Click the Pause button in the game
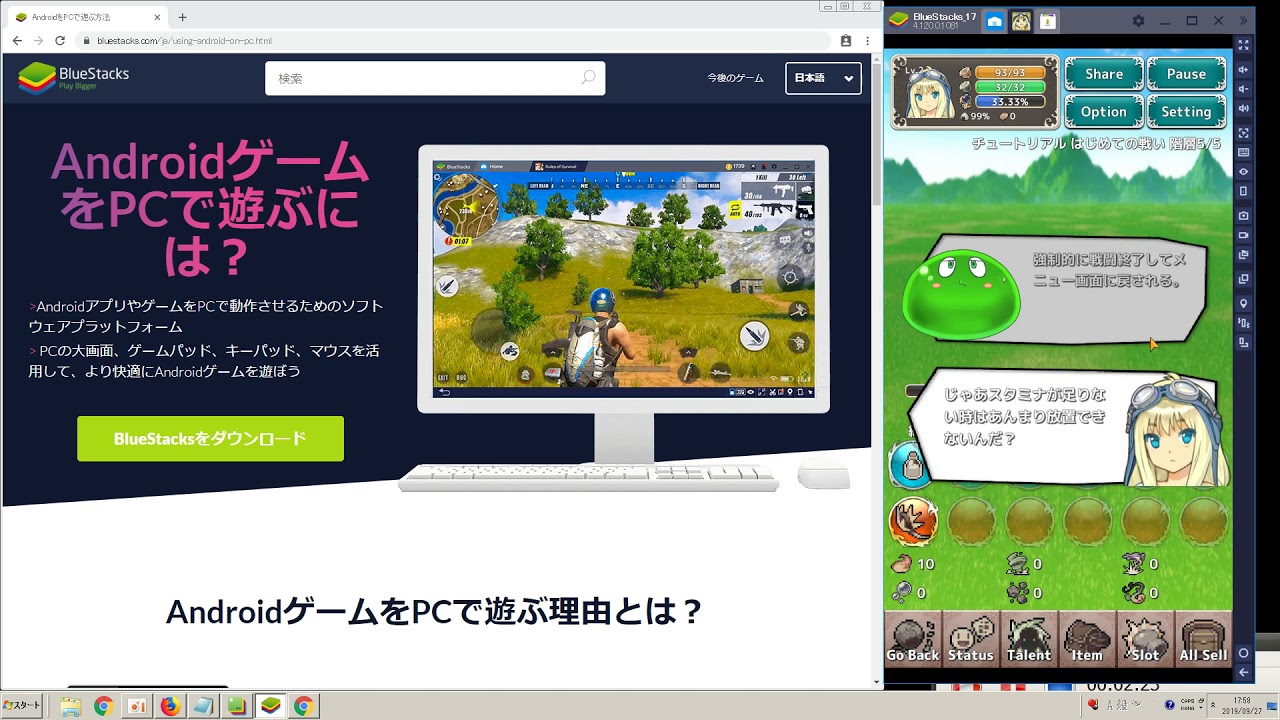This screenshot has width=1280, height=720. (x=1186, y=74)
